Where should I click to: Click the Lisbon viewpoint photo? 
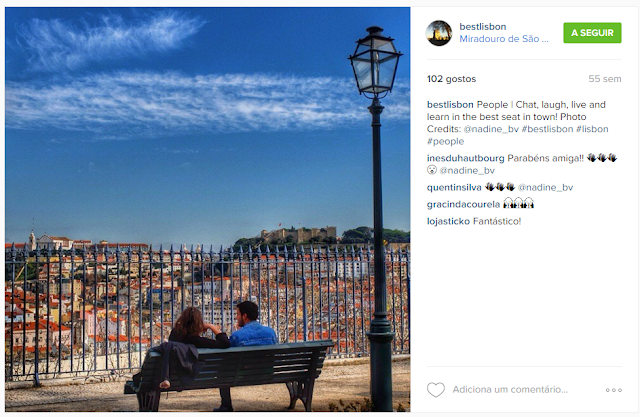click(207, 209)
